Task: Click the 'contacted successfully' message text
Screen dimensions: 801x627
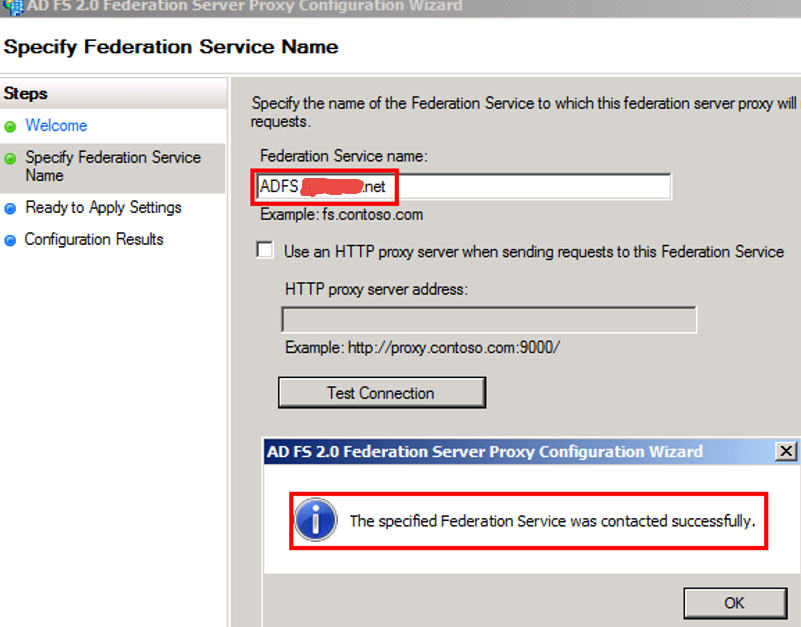Action: 551,521
